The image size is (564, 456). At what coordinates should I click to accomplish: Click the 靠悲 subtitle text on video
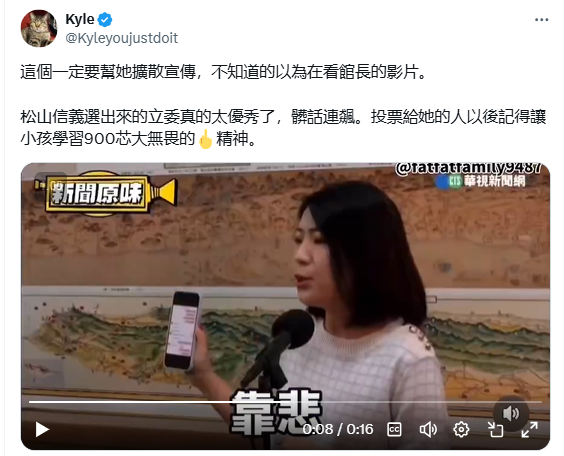276,411
